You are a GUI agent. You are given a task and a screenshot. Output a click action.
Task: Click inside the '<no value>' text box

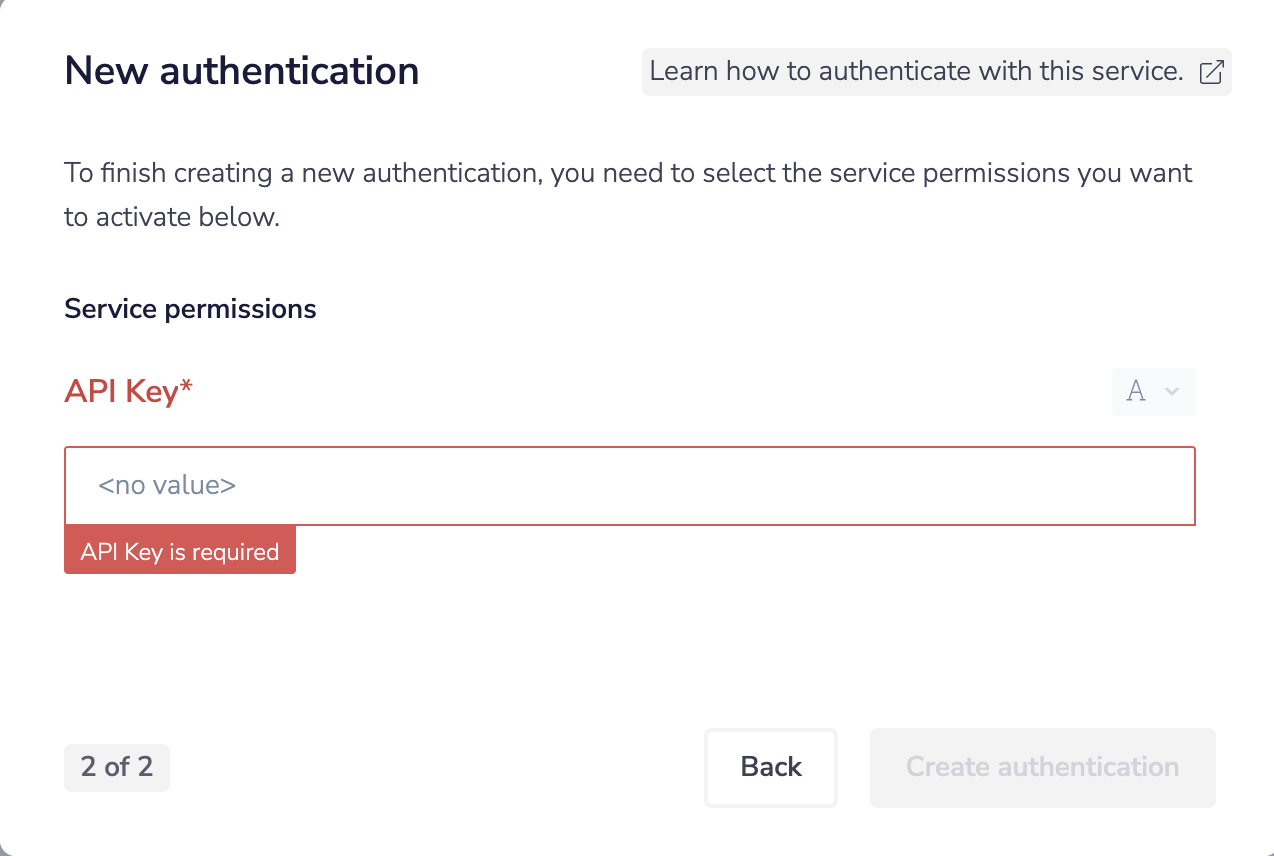[630, 486]
